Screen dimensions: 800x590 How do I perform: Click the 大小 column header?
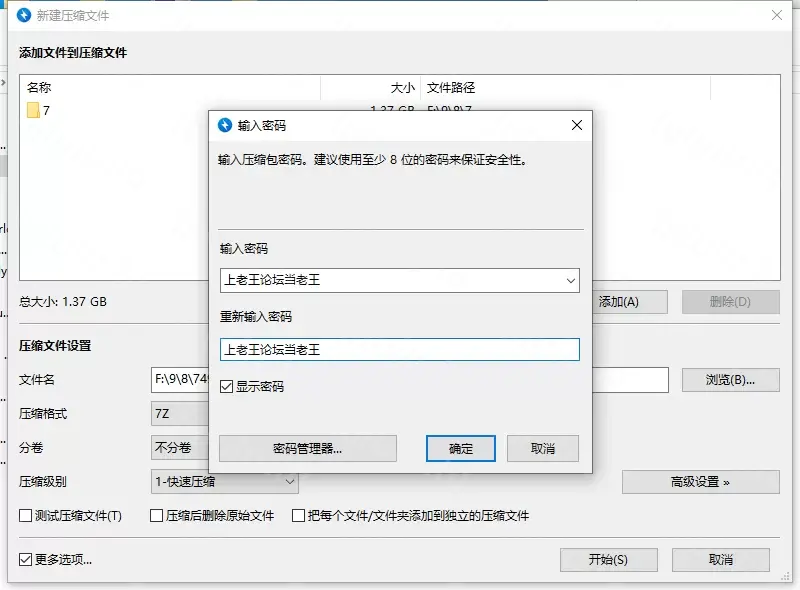[x=370, y=88]
